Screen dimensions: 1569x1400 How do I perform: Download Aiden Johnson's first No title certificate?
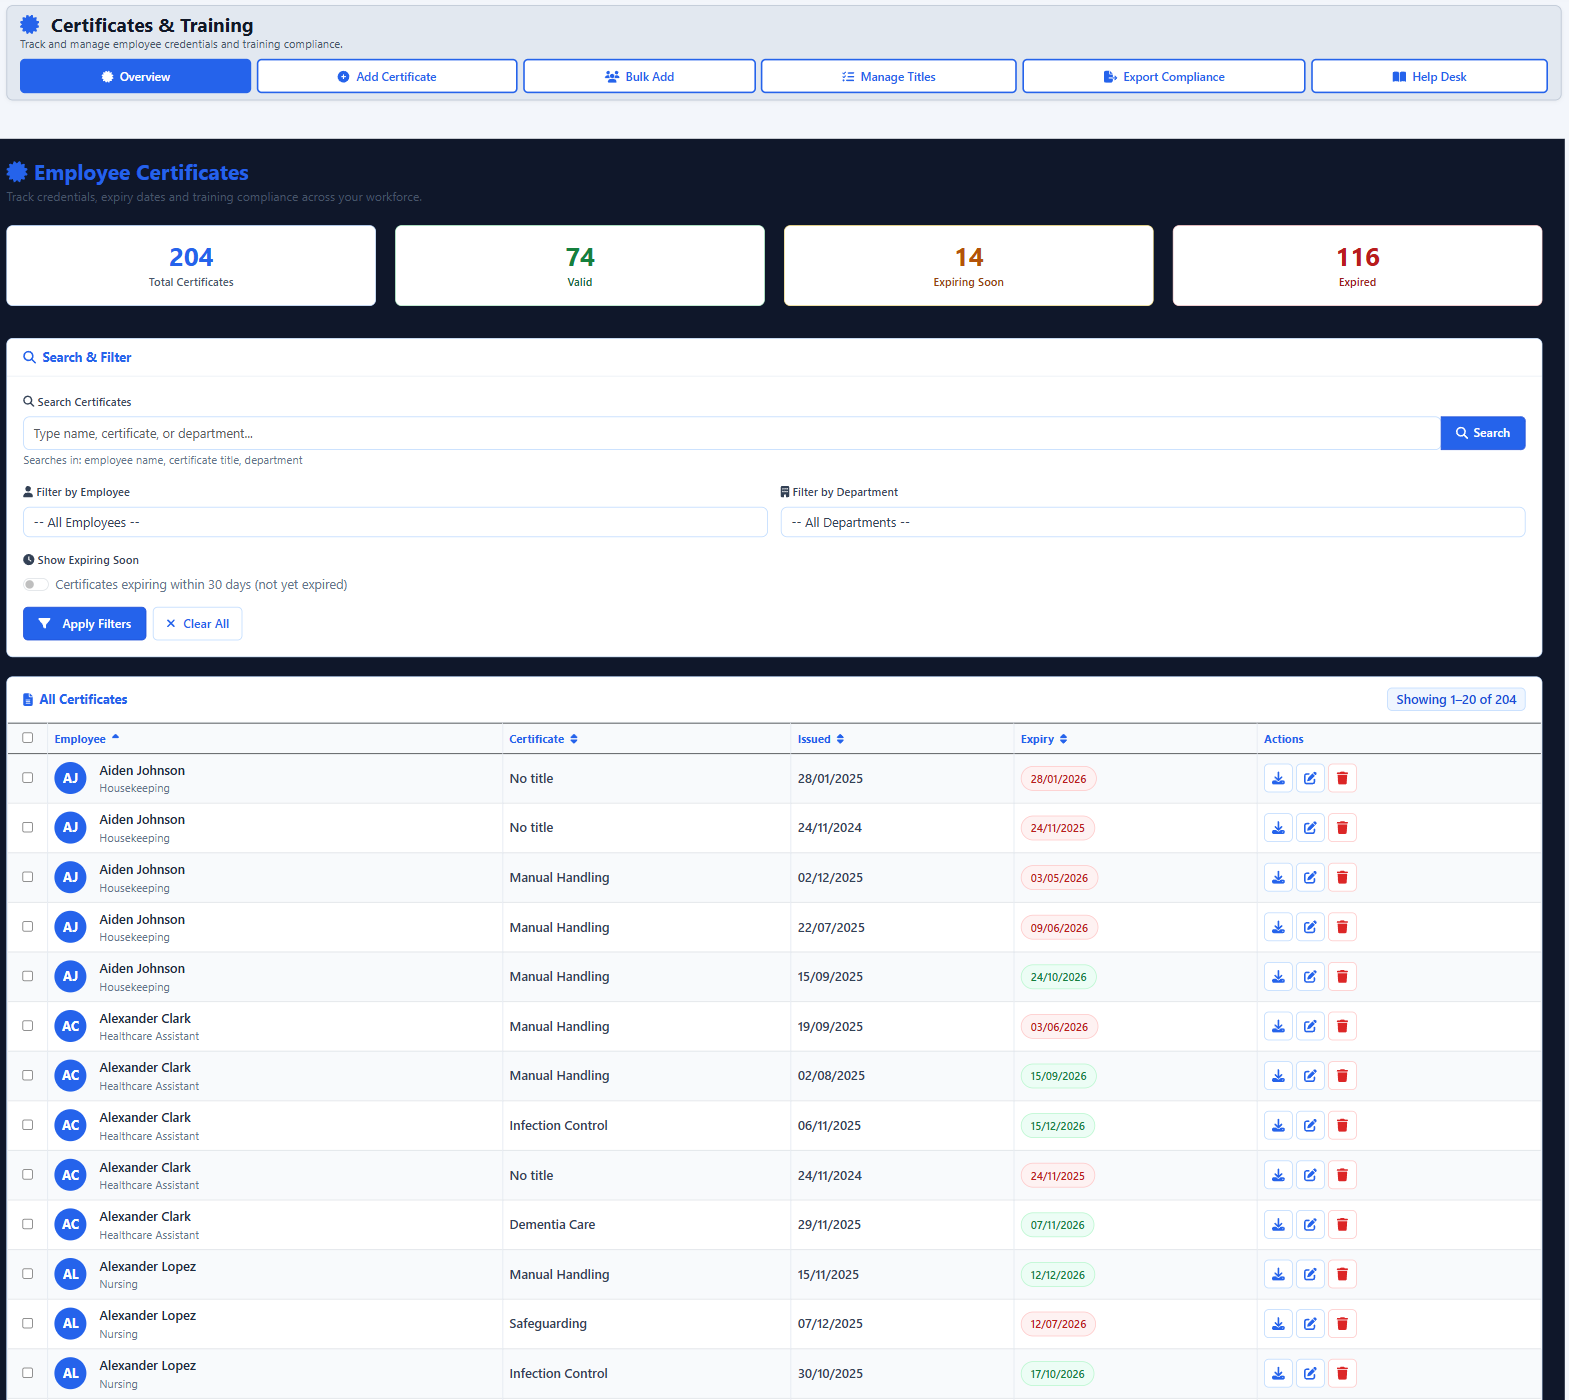coord(1278,778)
